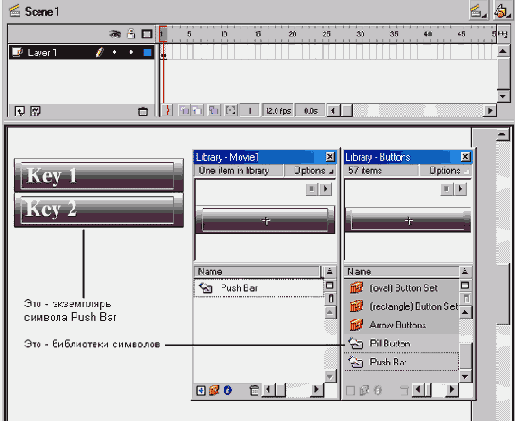Click the Add Layer icon below layers
The width and height of the screenshot is (515, 421).
coord(20,111)
